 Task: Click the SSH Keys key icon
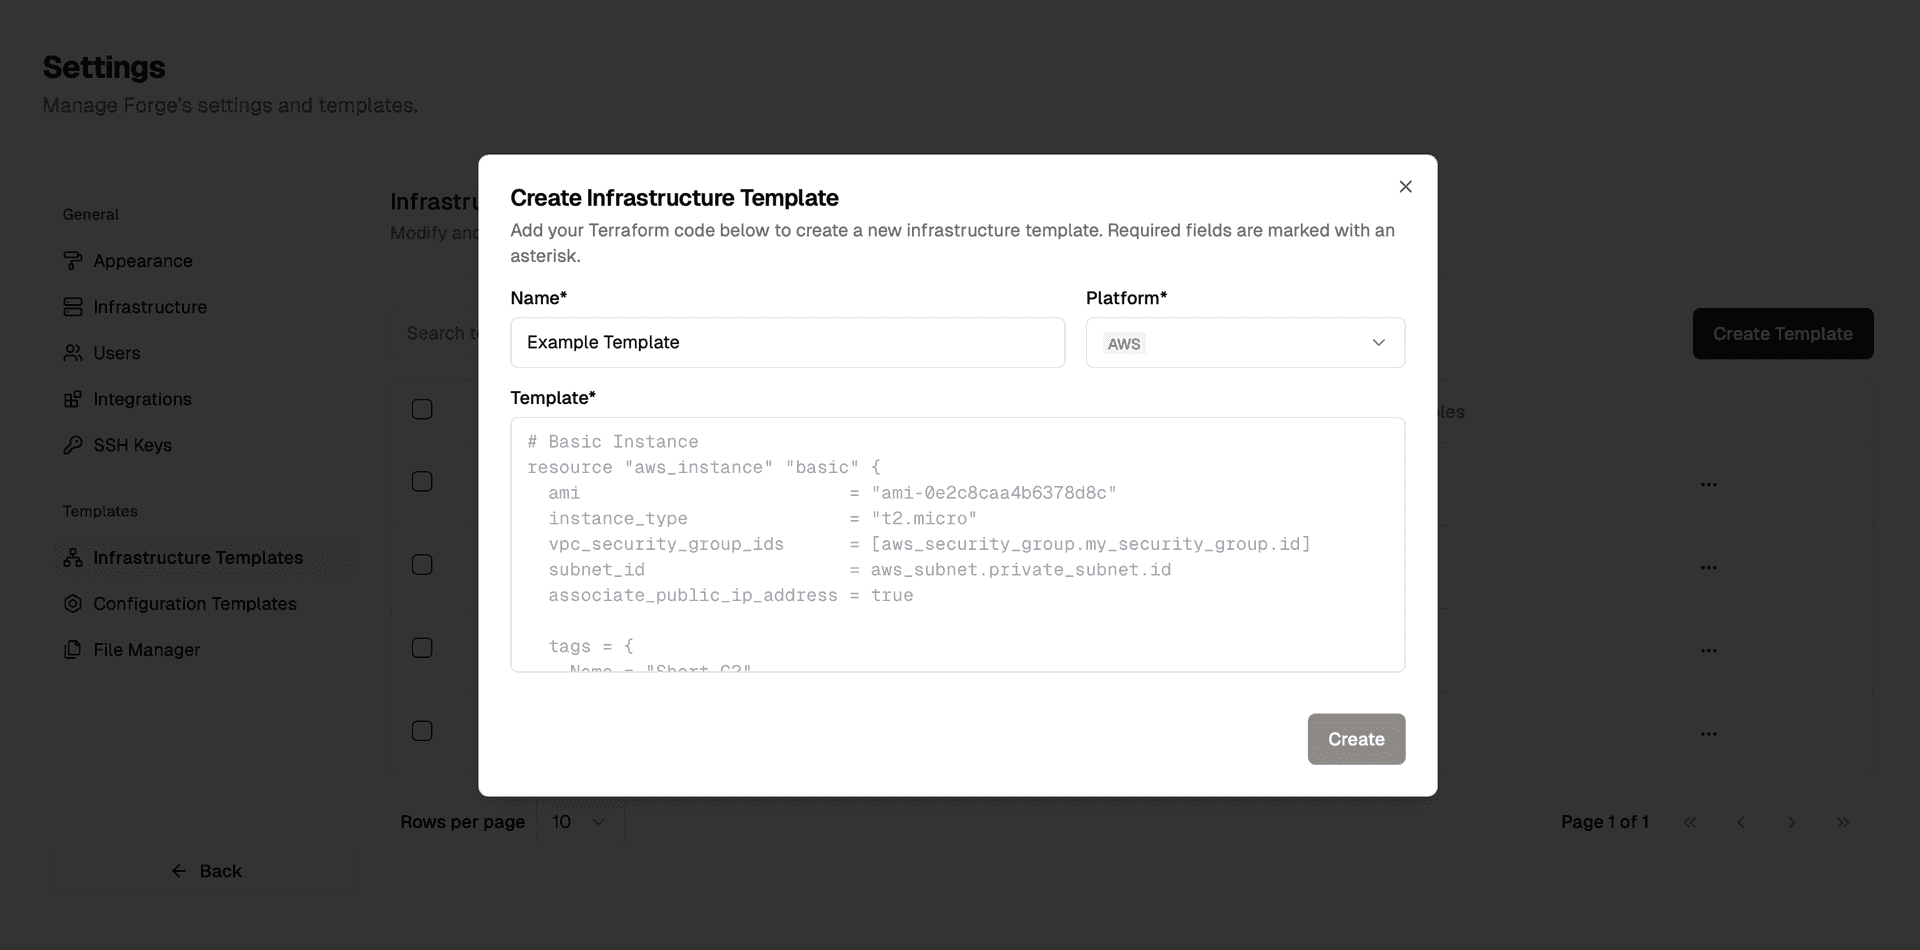pos(73,445)
